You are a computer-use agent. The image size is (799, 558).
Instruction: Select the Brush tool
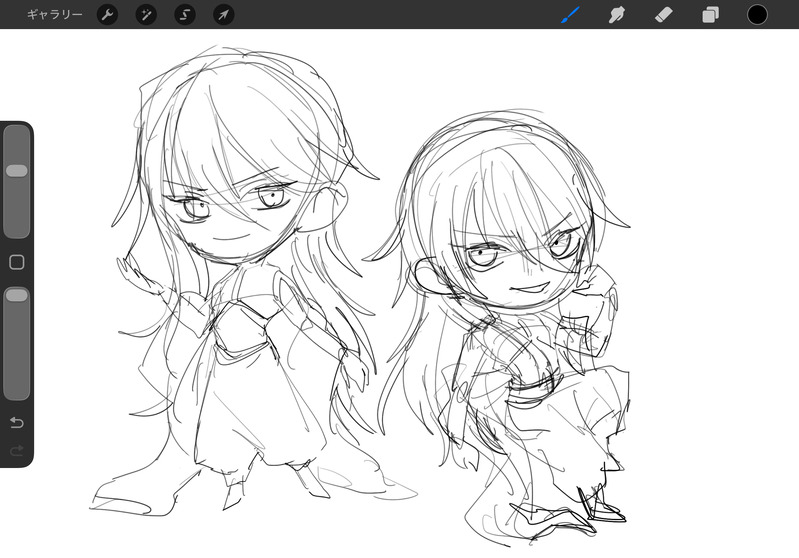pos(570,15)
